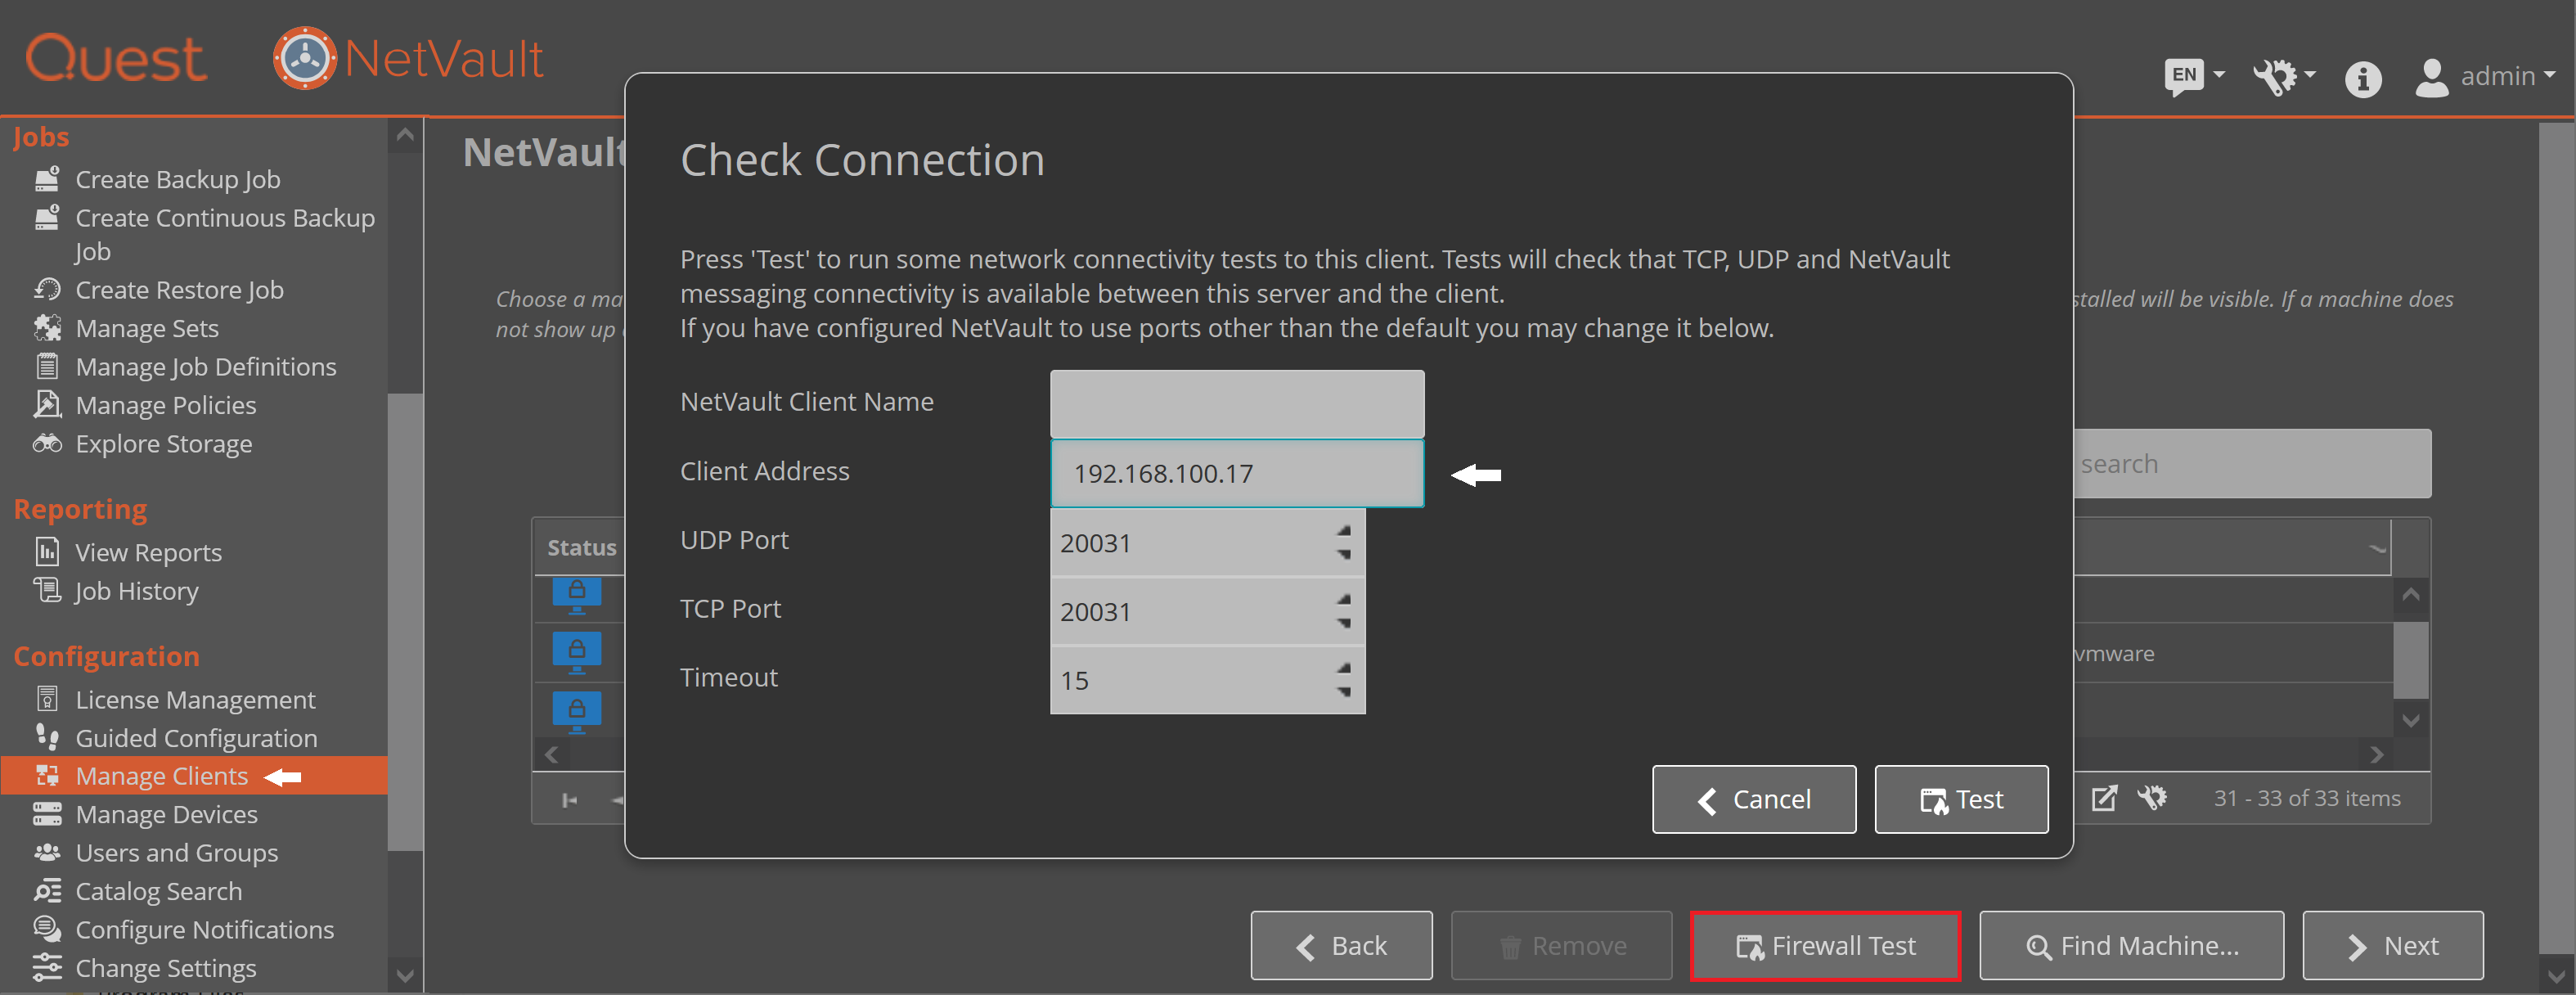Screen dimensions: 2576x995
Task: Click the Explore Storage binoculars icon
Action: click(x=47, y=443)
